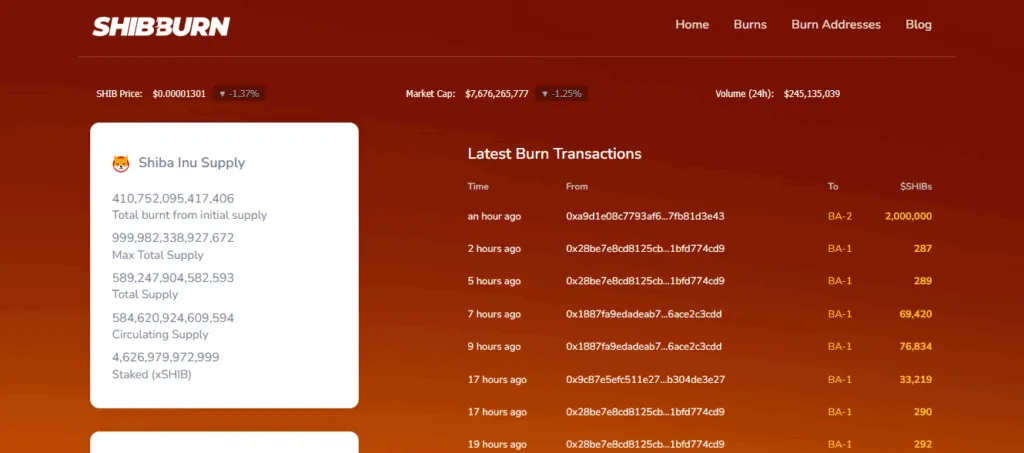Go to Burn Addresses page

(836, 25)
